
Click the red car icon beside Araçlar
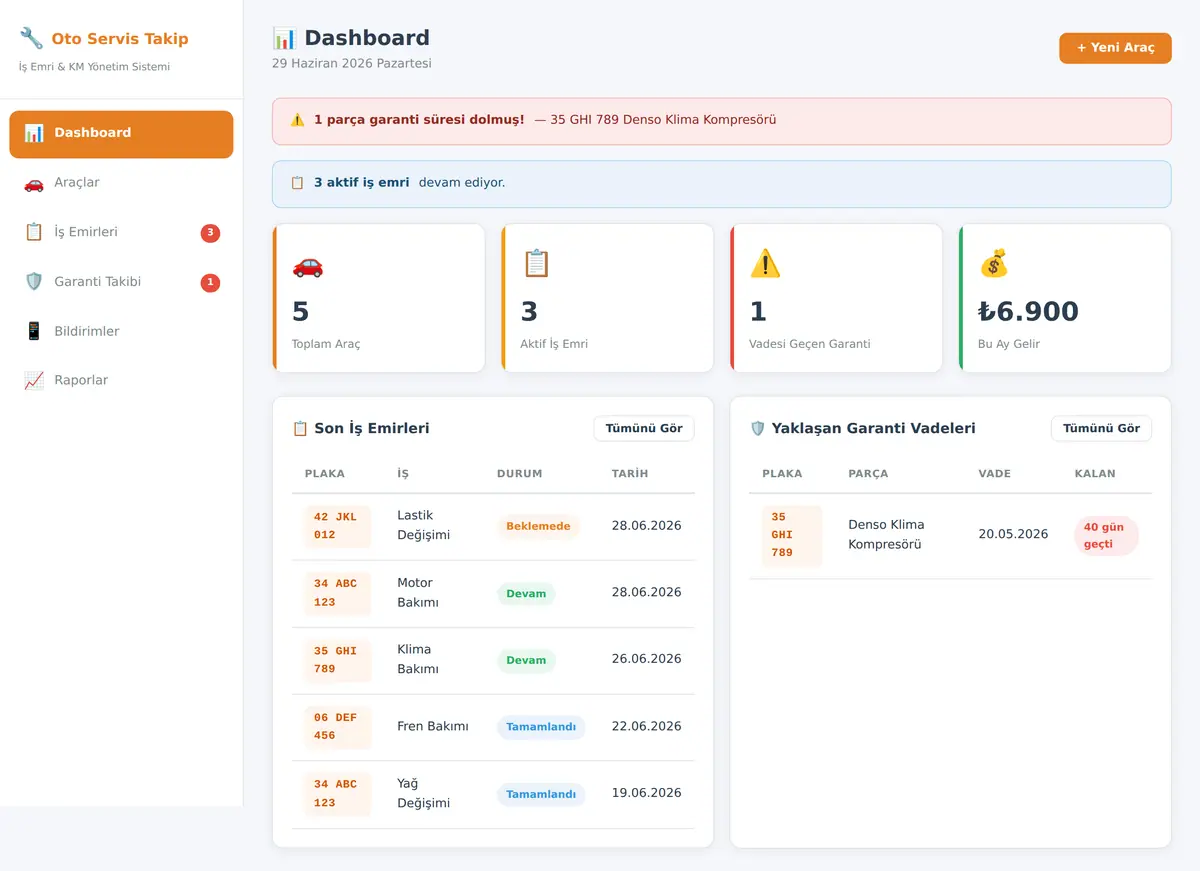(34, 183)
